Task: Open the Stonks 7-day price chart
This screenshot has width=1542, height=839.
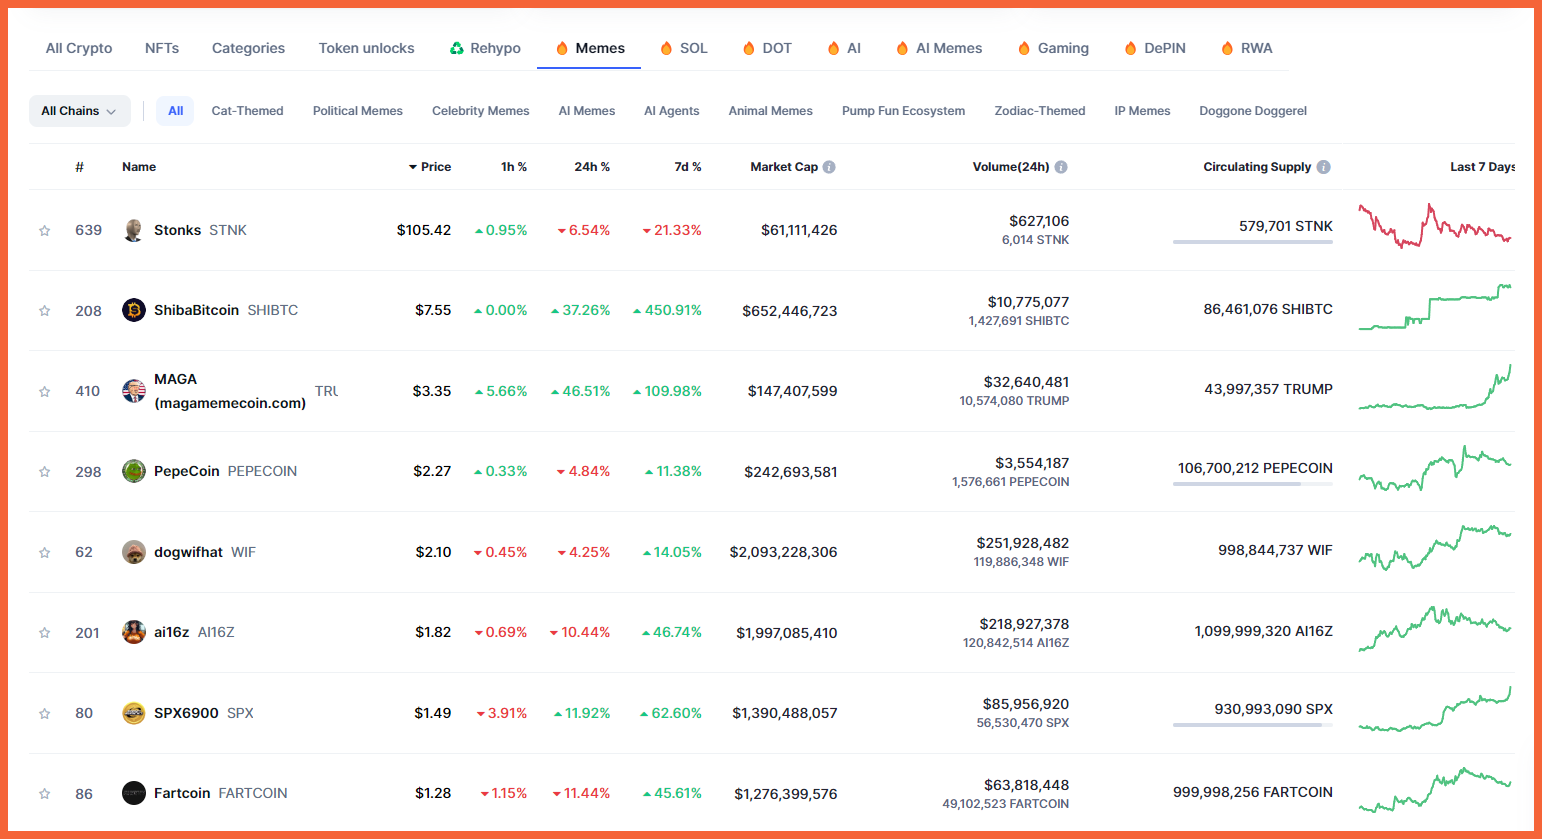Action: 1435,226
